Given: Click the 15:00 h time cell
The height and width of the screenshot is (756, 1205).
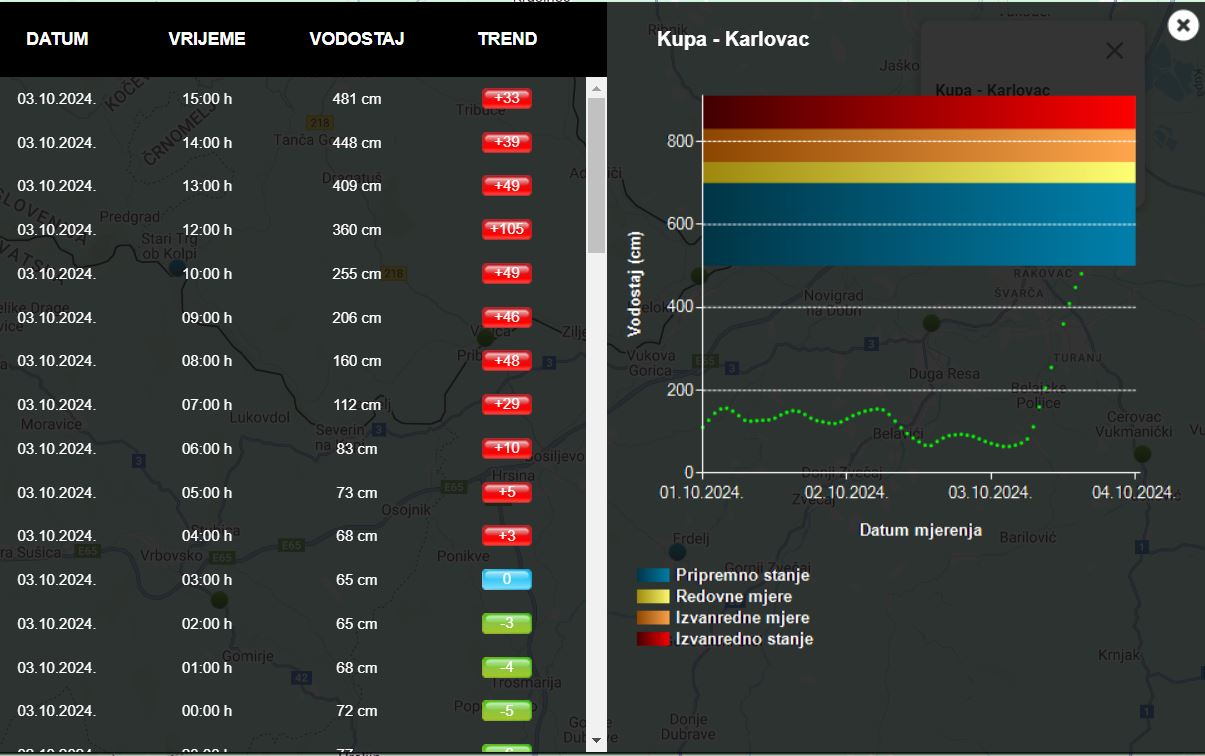Looking at the screenshot, I should [x=207, y=99].
